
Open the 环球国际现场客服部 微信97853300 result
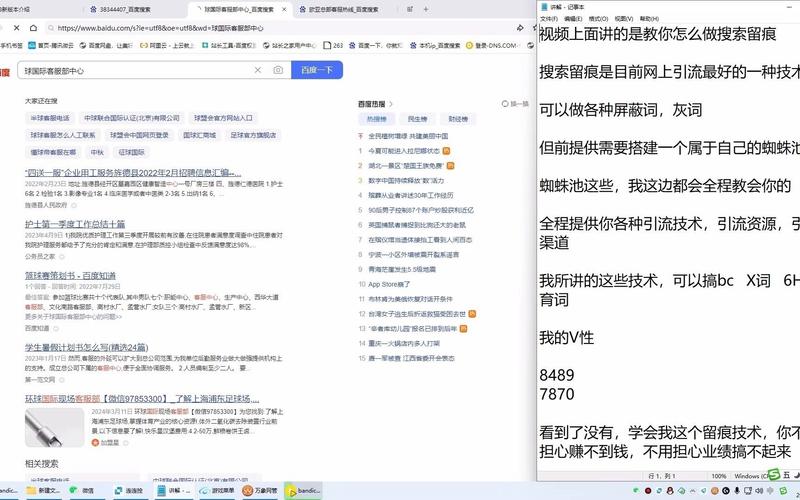[142, 398]
